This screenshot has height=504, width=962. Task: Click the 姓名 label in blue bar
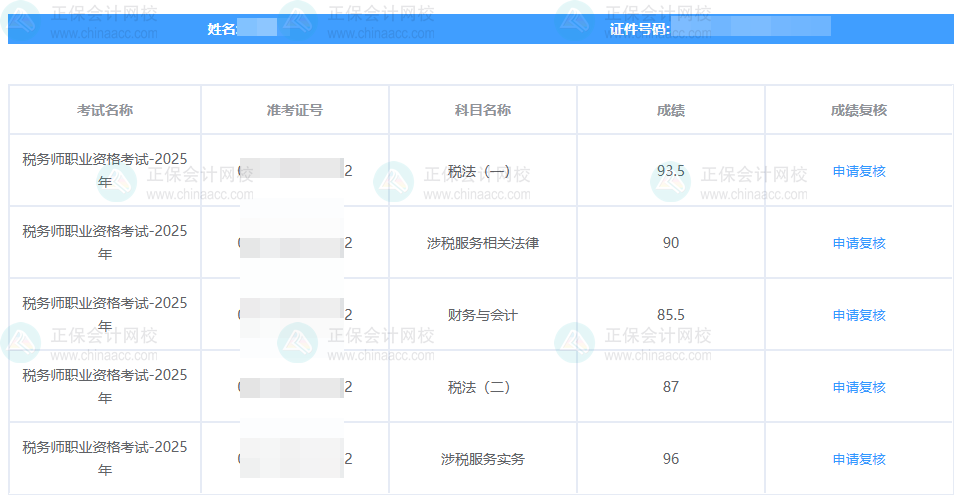coord(221,29)
